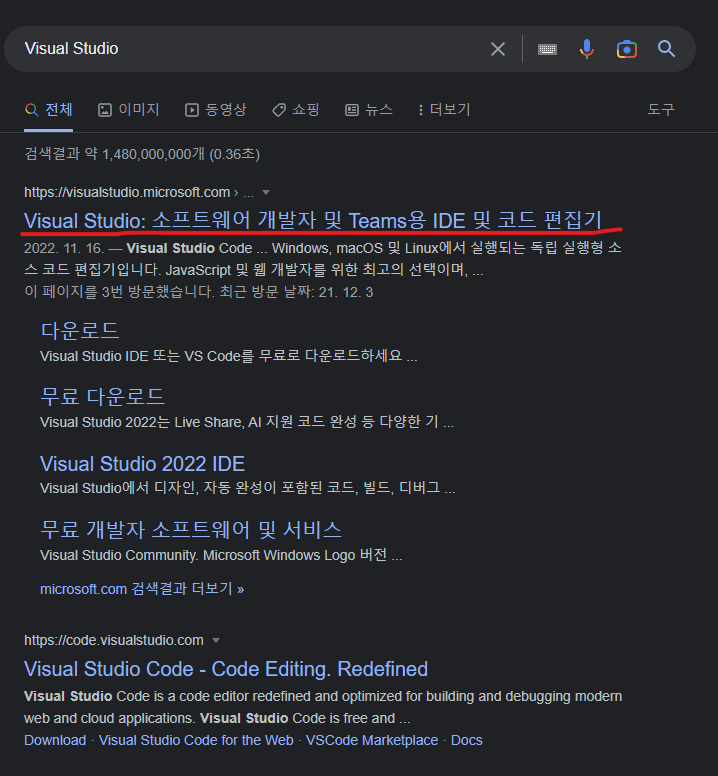Click the 'Visual Studio 2022는 Live Share' snippet

point(246,422)
